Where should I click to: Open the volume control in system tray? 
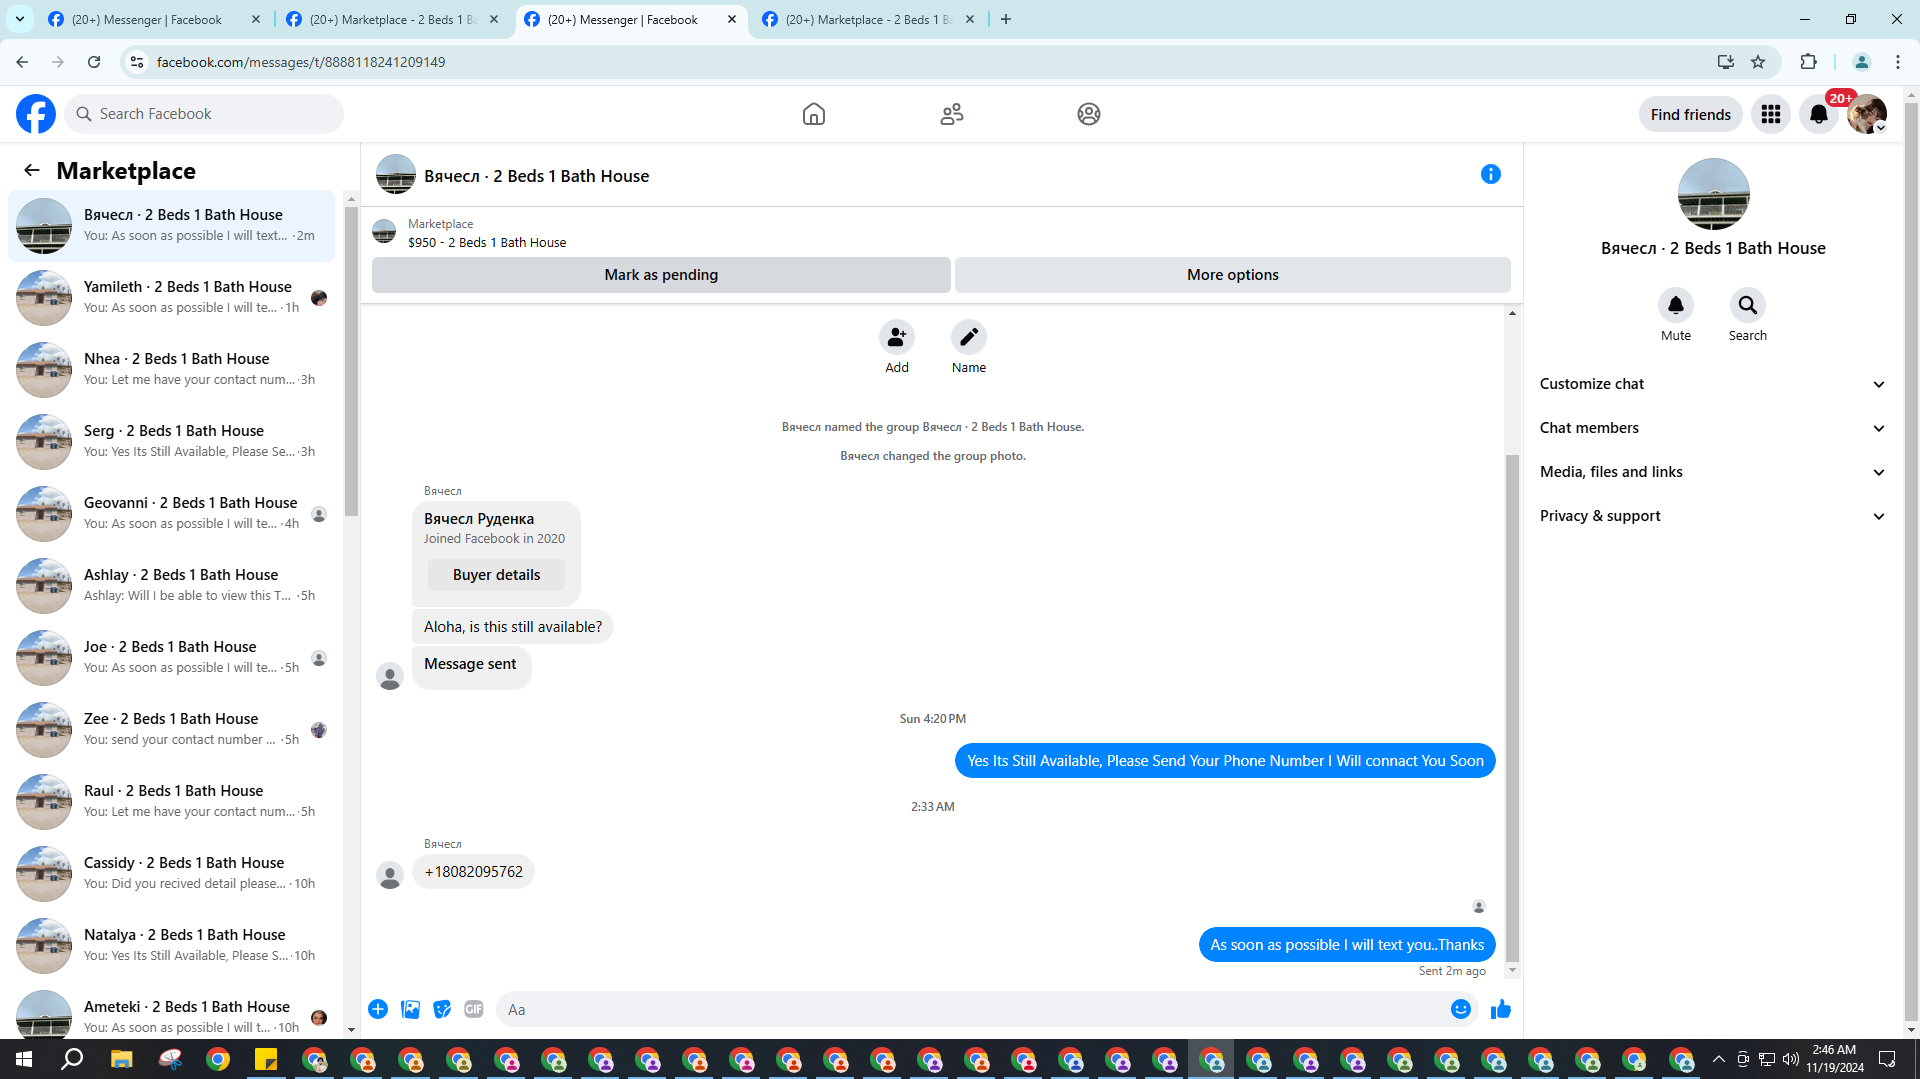tap(1790, 1059)
